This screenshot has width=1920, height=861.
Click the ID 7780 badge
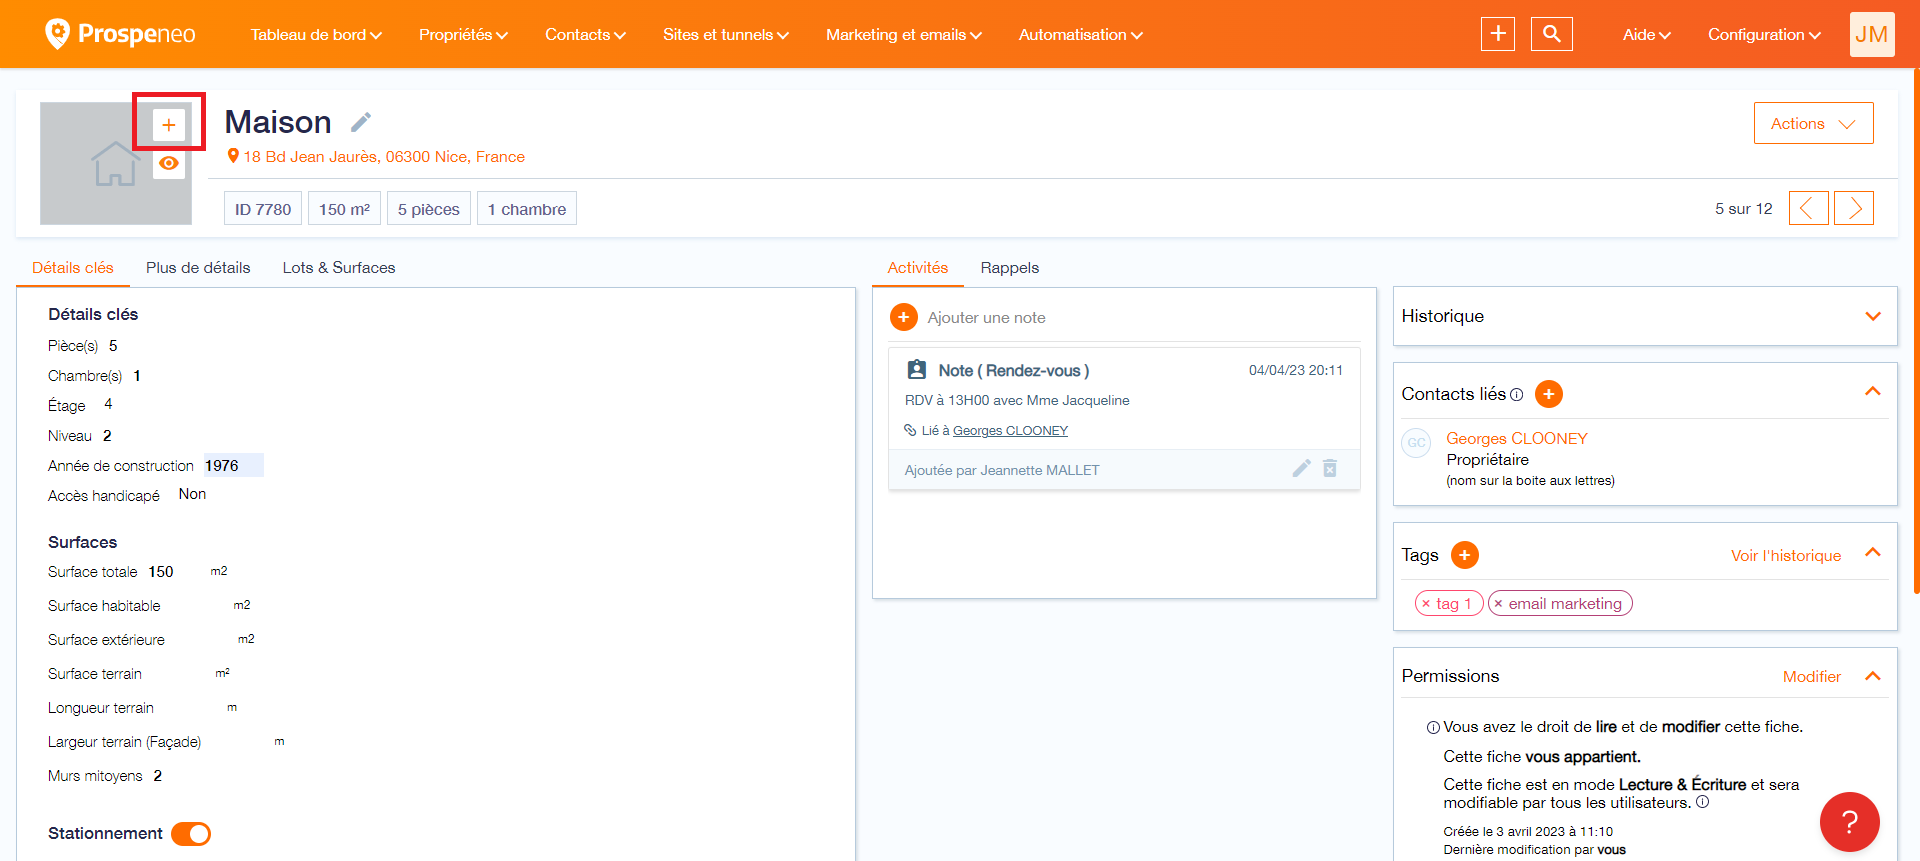263,209
